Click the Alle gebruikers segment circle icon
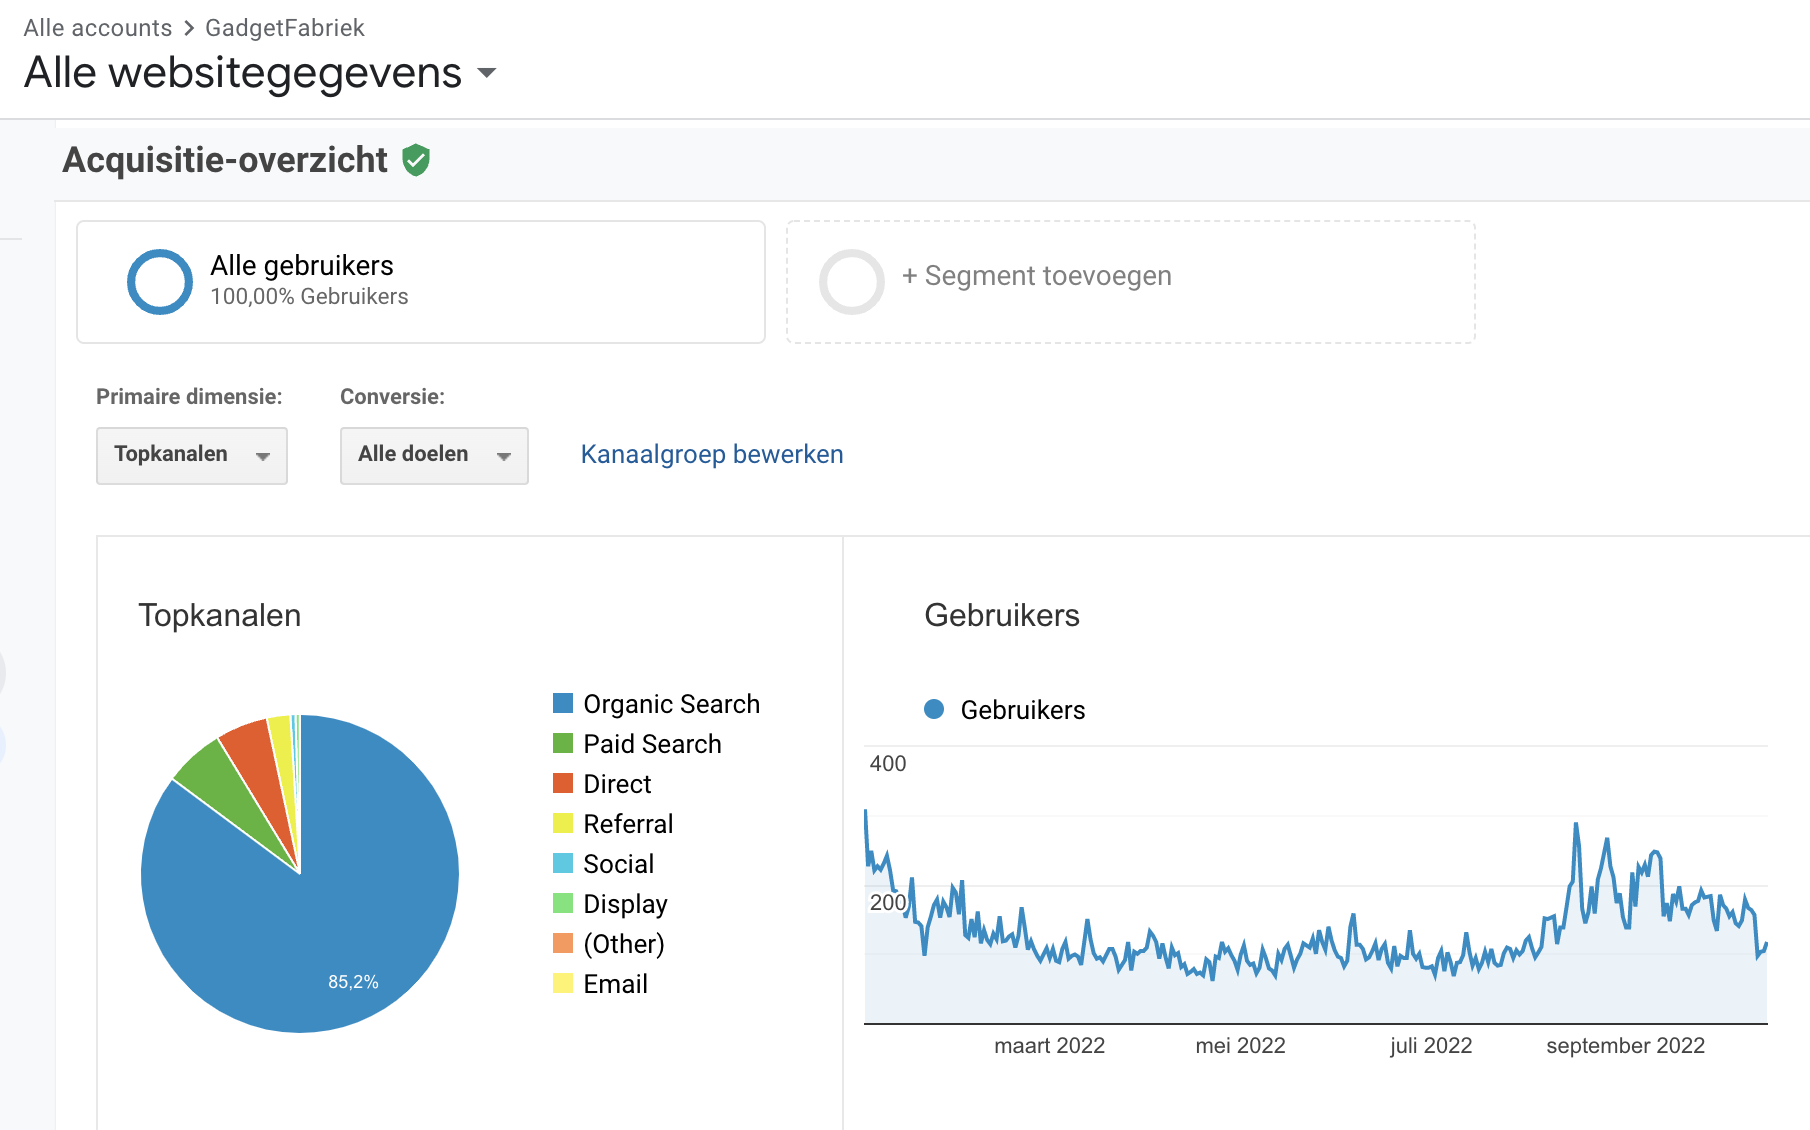1810x1130 pixels. 160,282
